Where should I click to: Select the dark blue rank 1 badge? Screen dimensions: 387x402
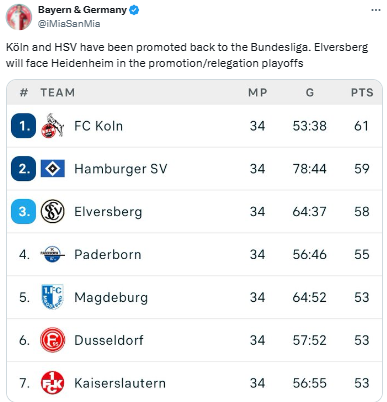tap(23, 126)
